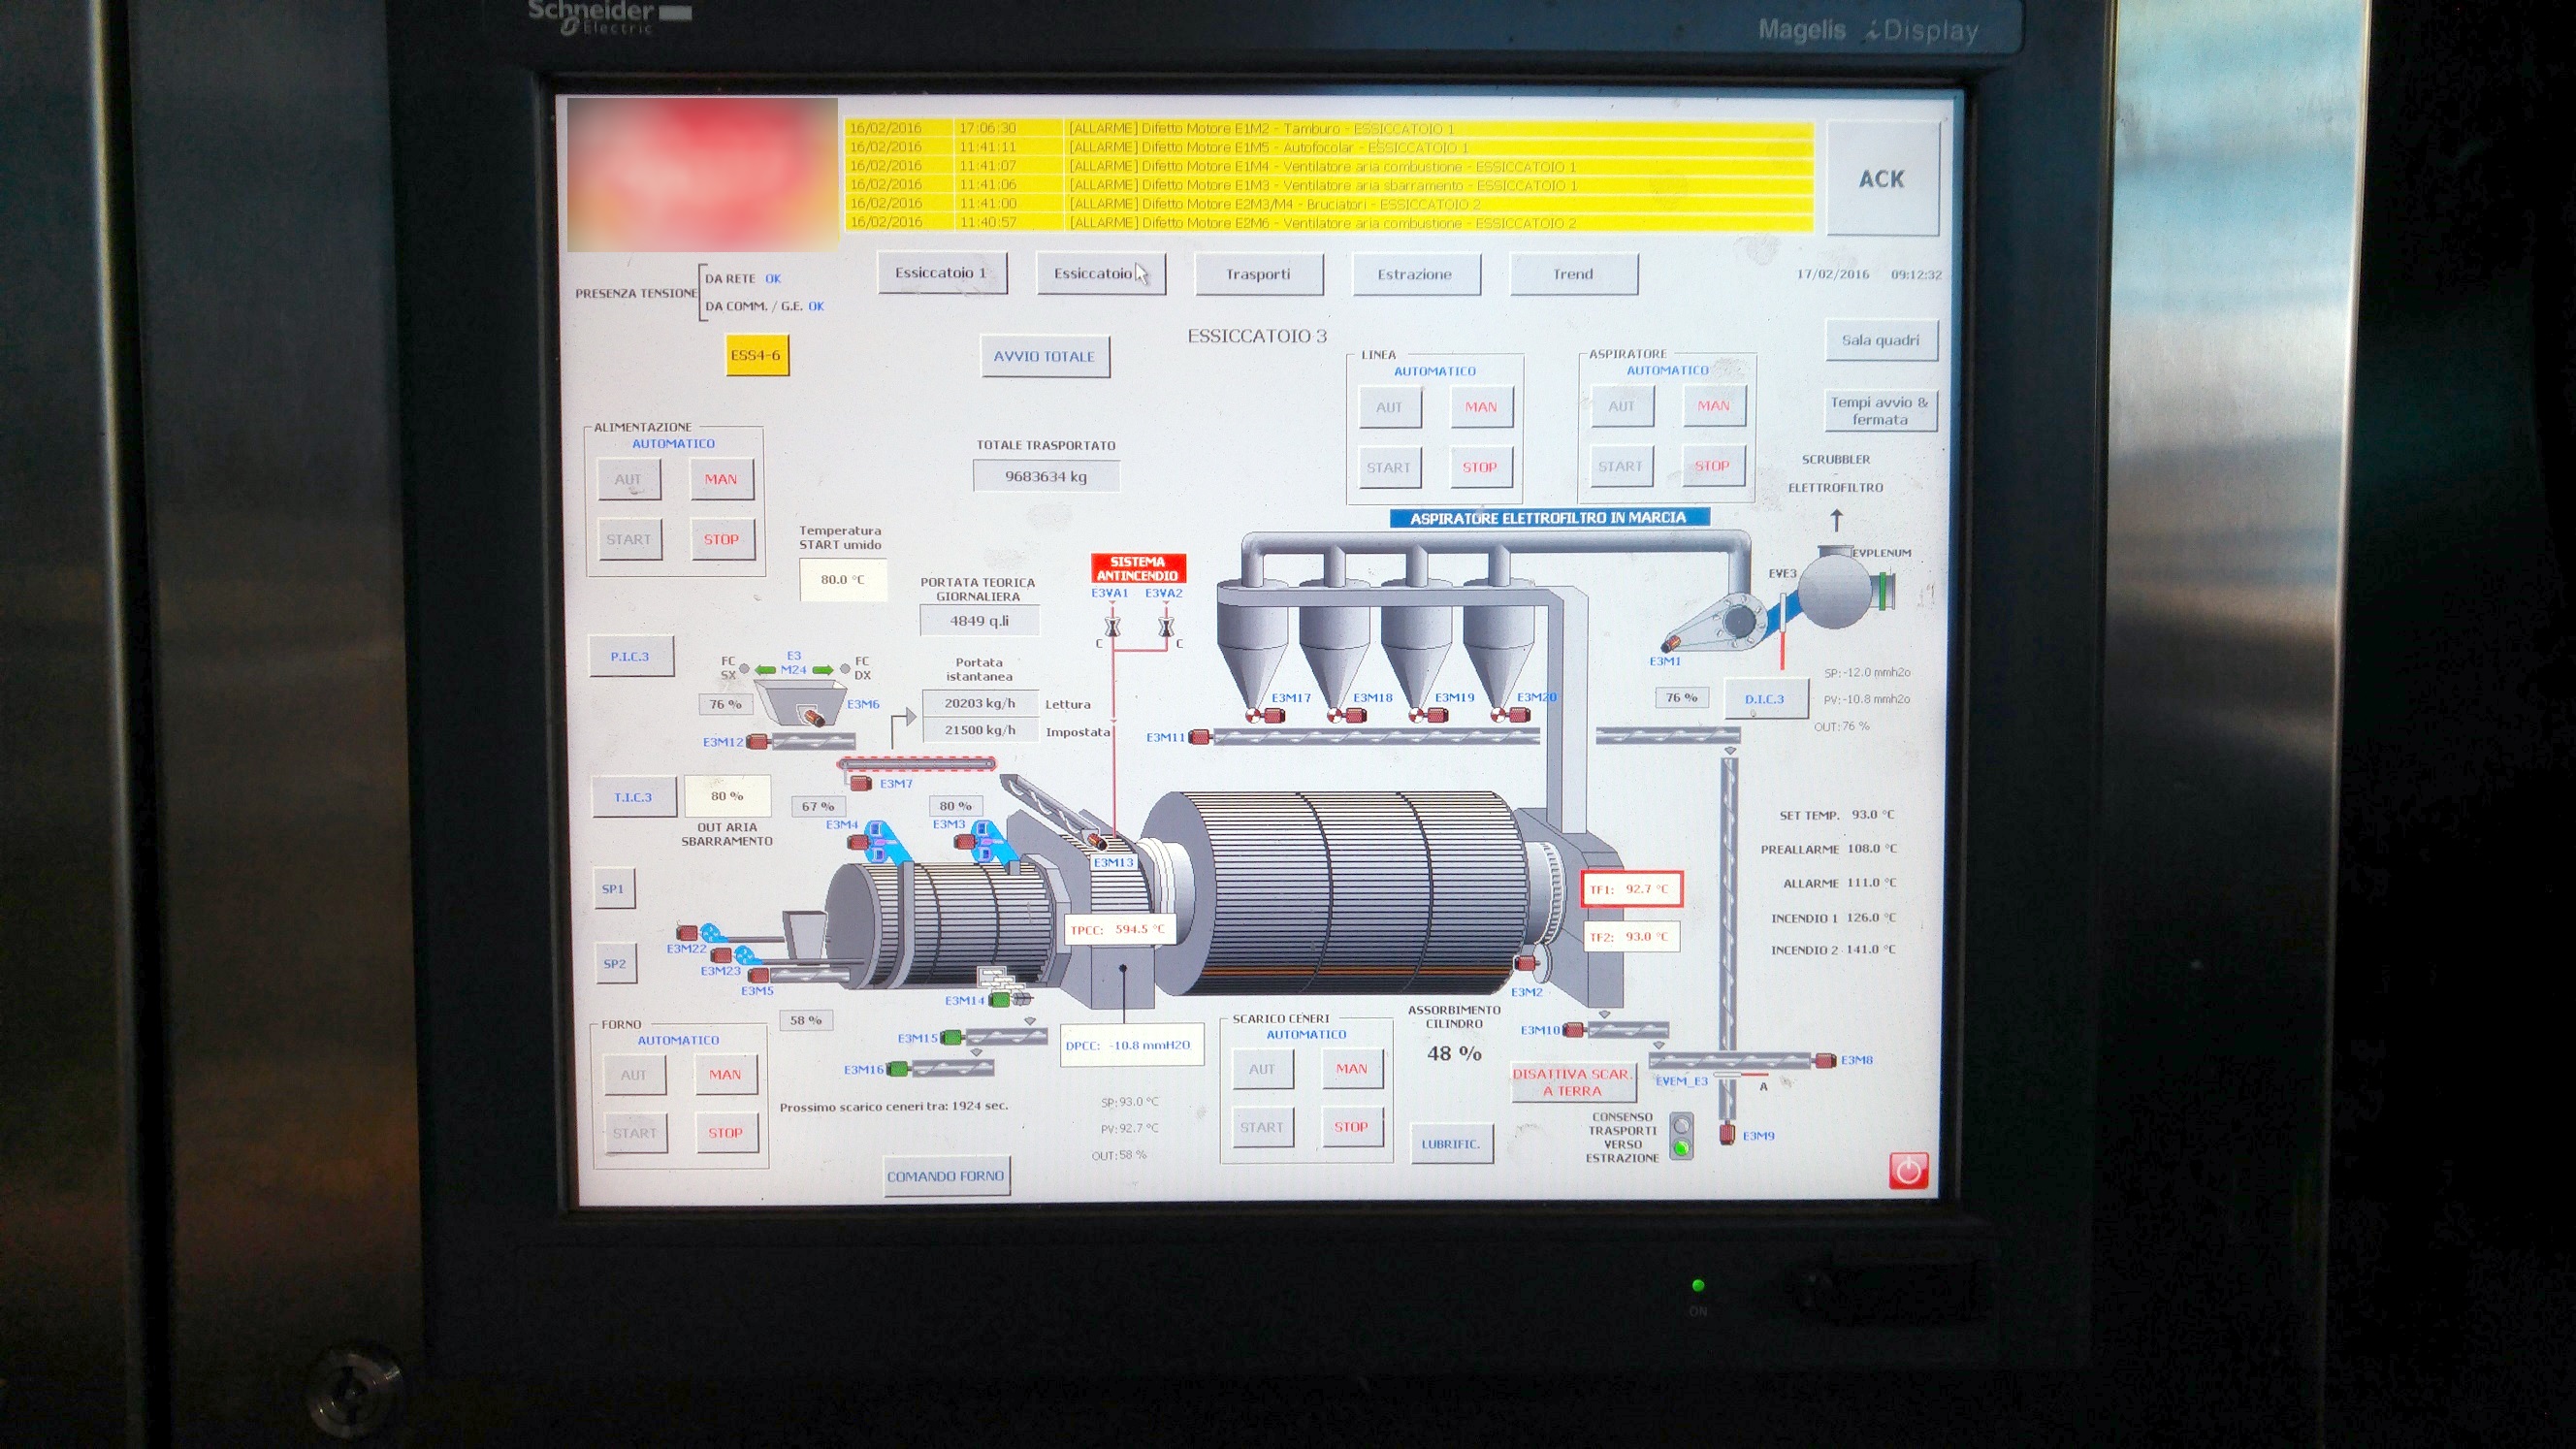Select the E3M17 cyclone rotary valve motor
The image size is (2576, 1449).
[x=1264, y=715]
